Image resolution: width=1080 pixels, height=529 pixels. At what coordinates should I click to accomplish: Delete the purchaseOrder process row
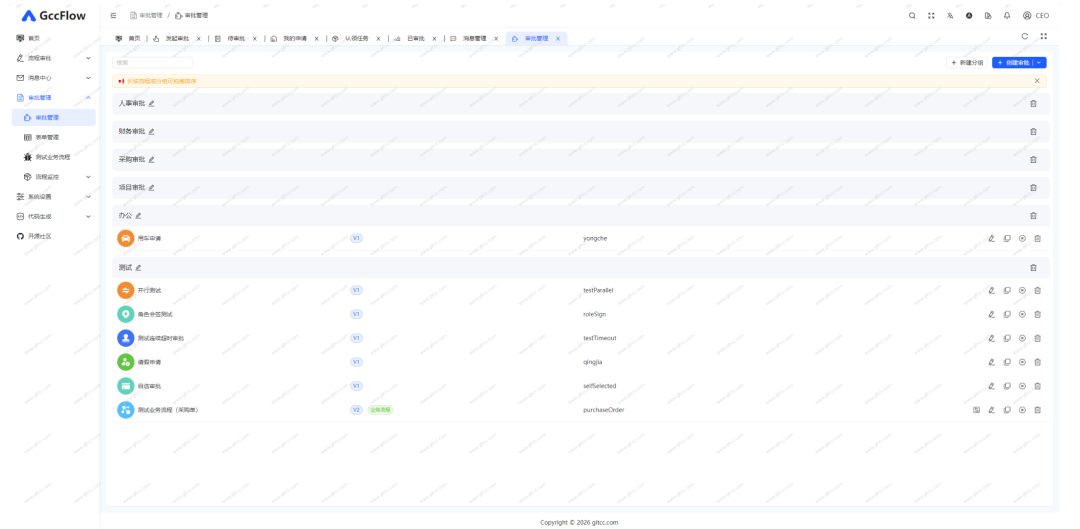coord(1037,410)
